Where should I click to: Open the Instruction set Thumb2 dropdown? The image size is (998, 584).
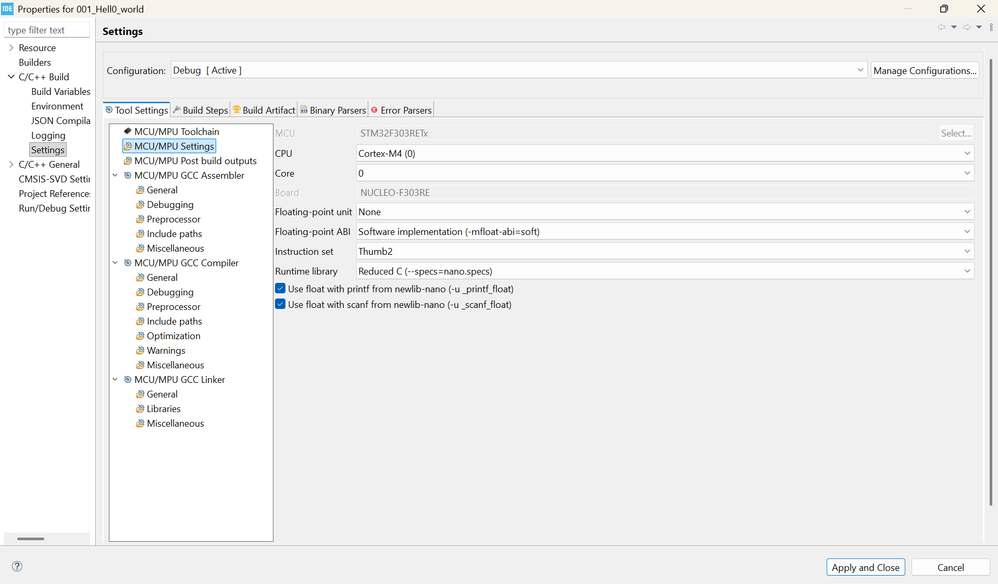point(664,251)
